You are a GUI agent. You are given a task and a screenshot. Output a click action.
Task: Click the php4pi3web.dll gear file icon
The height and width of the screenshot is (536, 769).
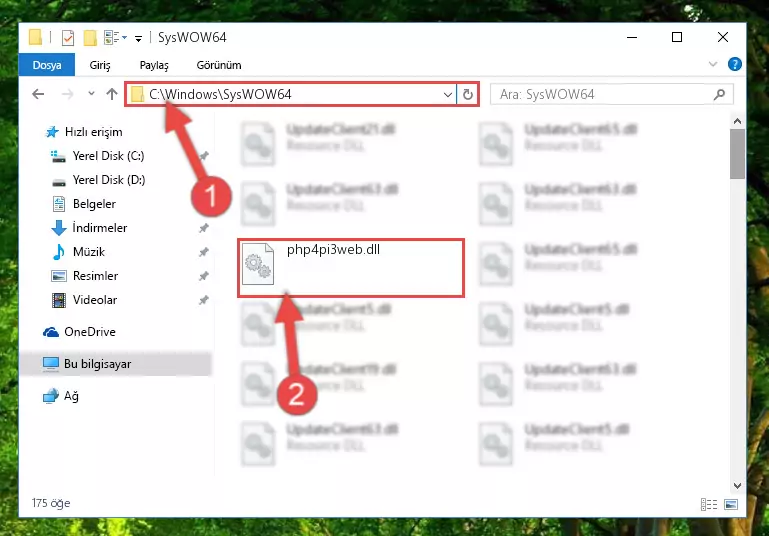coord(258,264)
